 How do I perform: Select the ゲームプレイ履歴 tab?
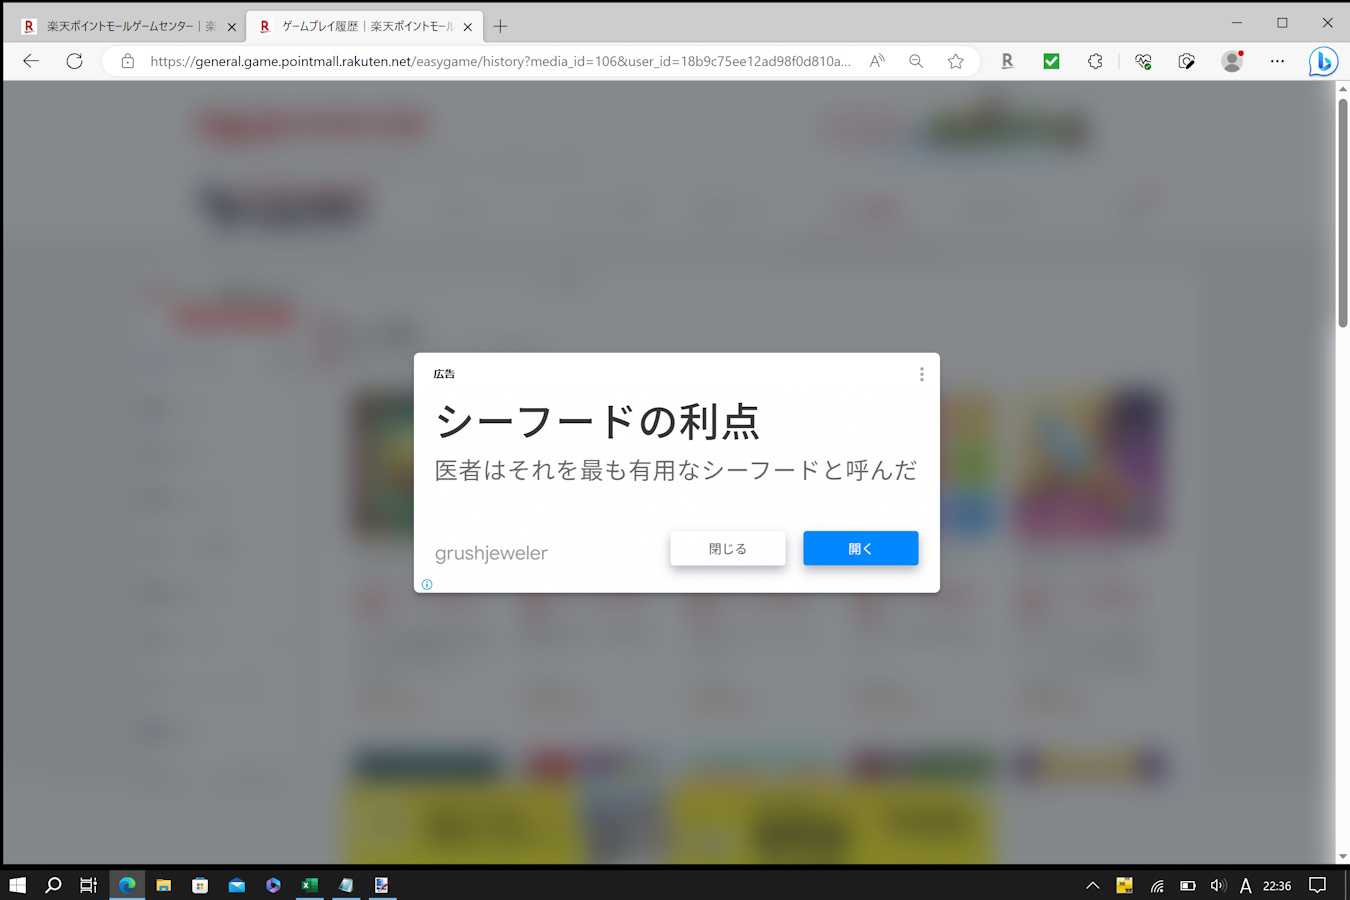(365, 27)
